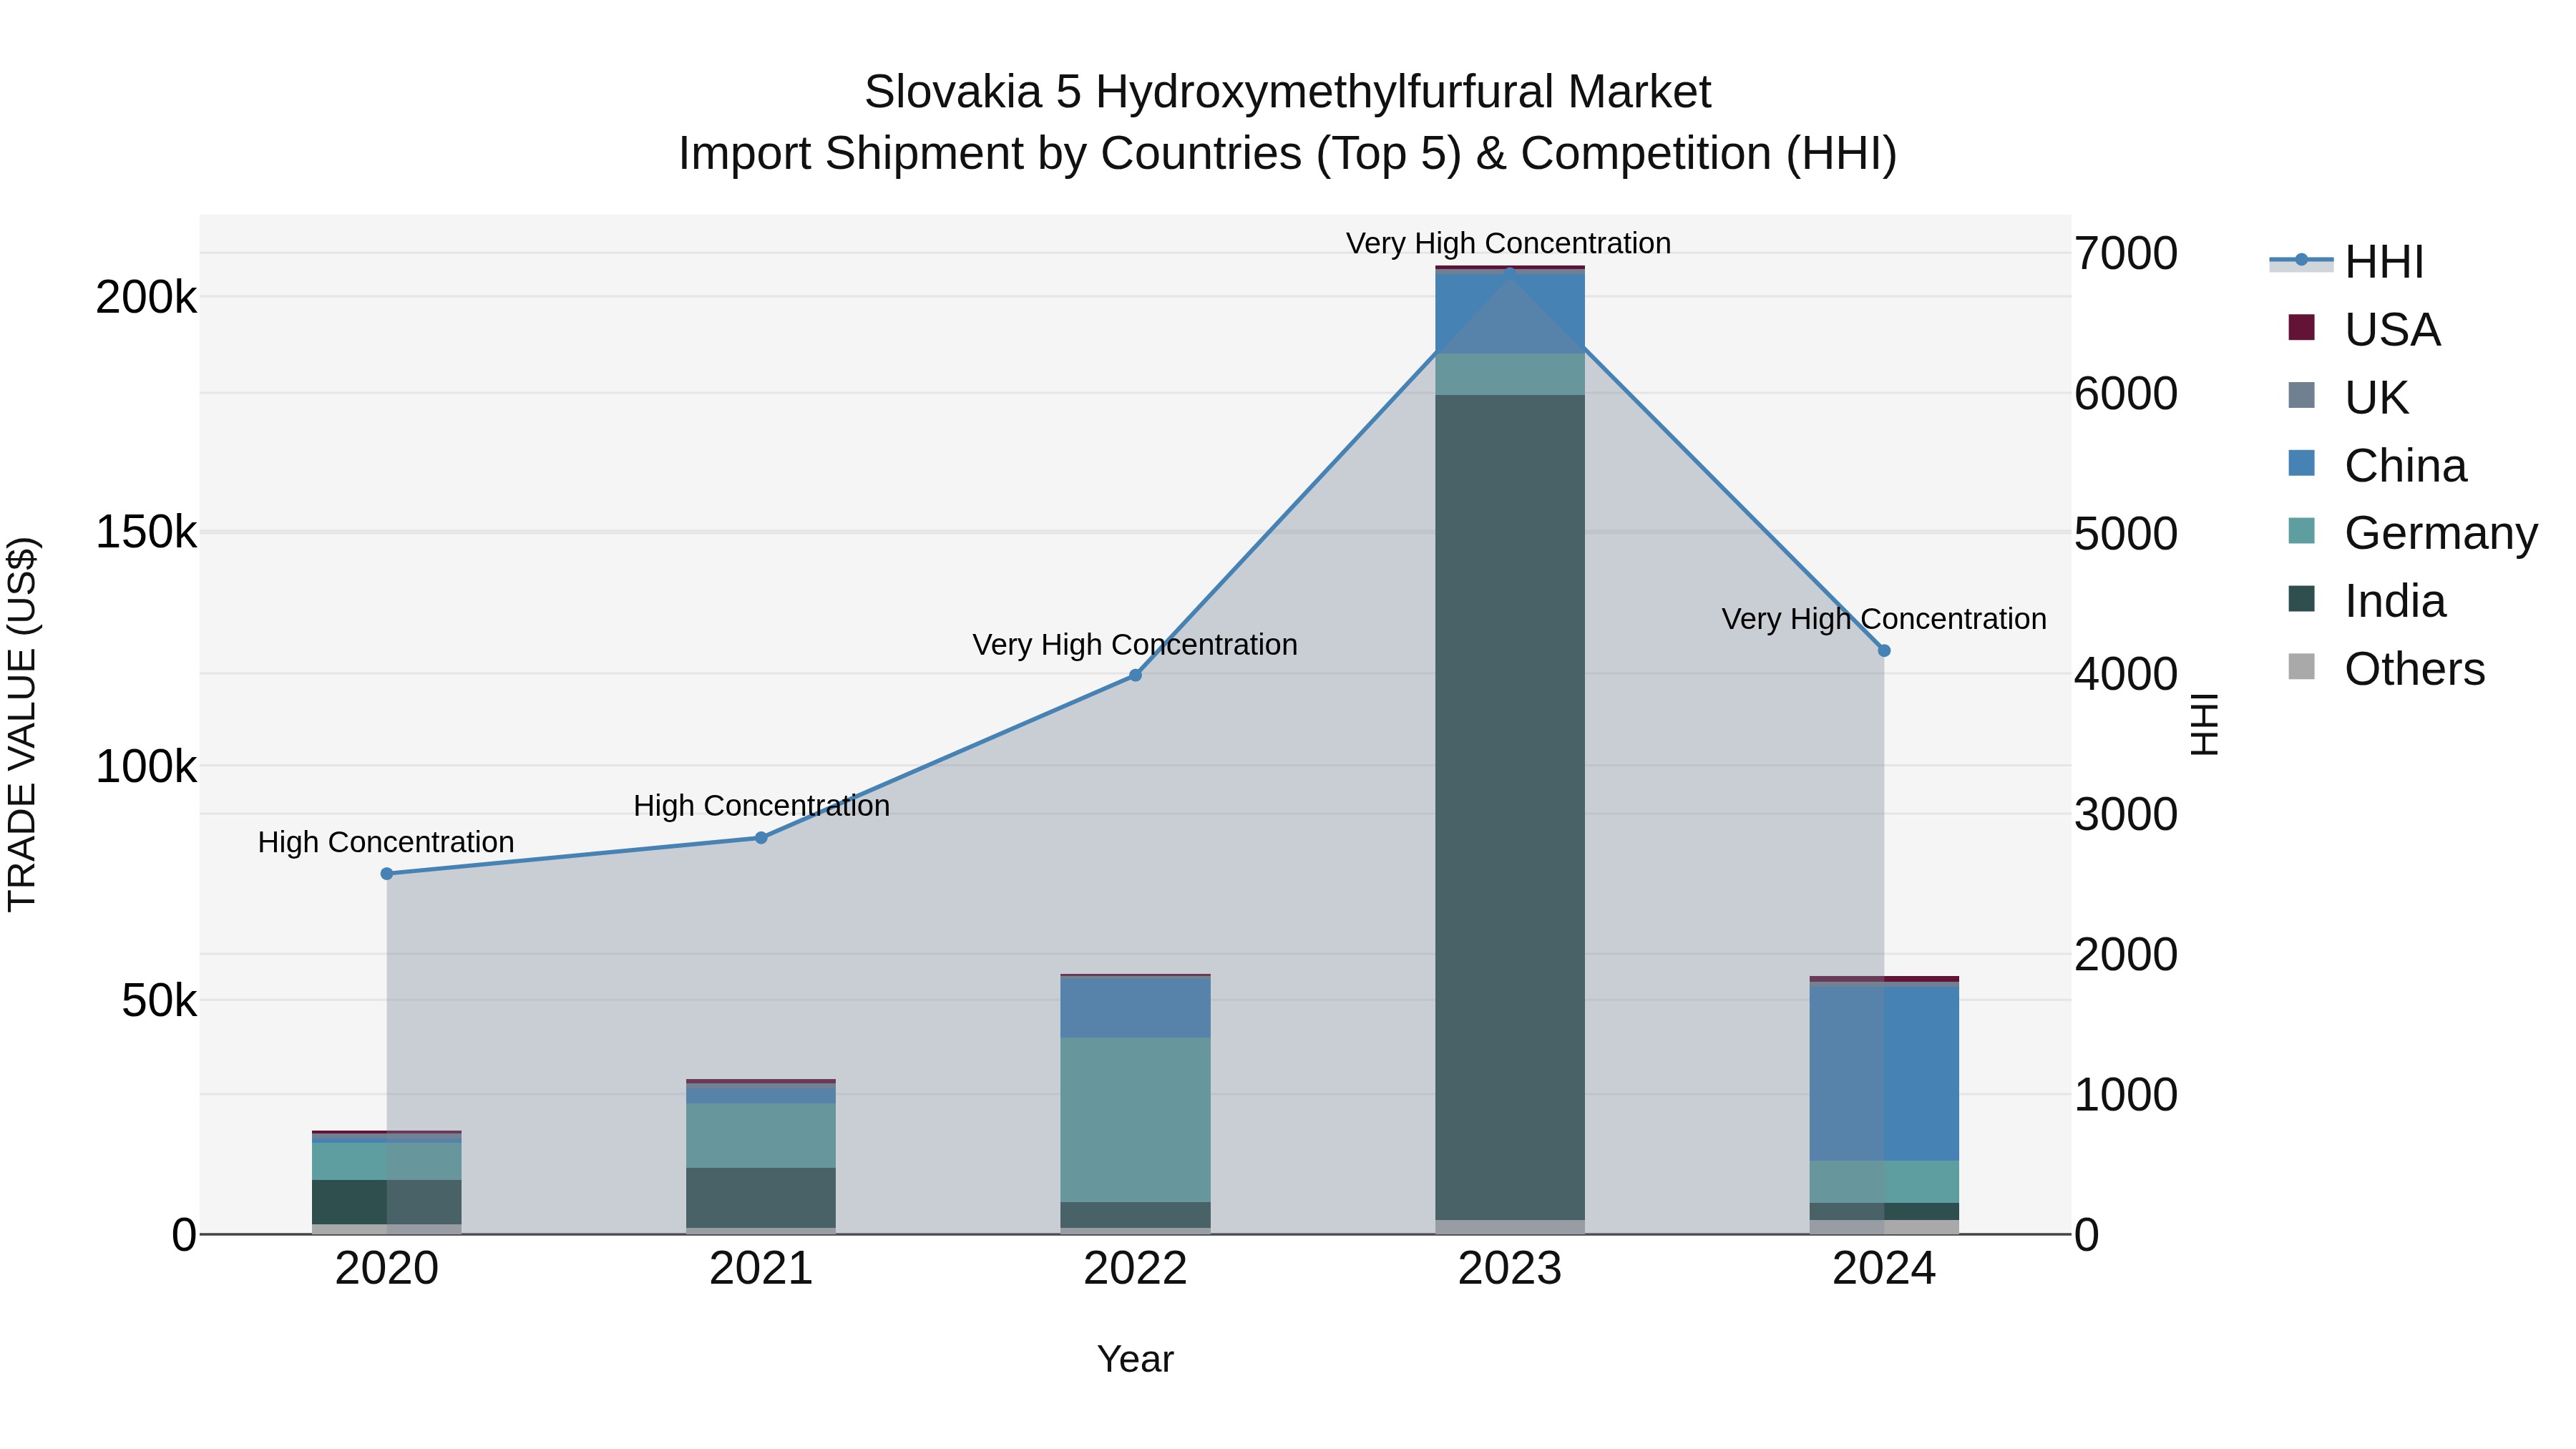Select the 2022 HHI data point
This screenshot has height=1449, width=2576.
pos(1135,676)
